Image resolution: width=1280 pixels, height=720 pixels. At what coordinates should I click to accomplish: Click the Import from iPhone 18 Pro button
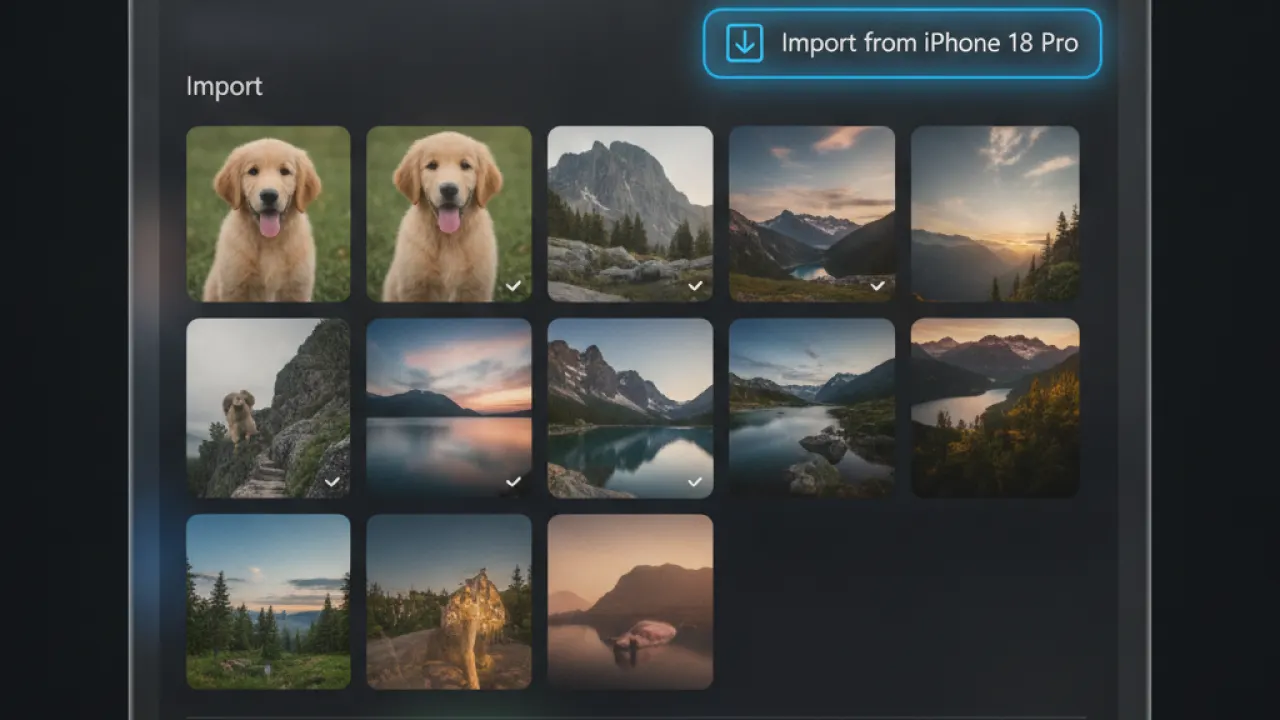[902, 43]
